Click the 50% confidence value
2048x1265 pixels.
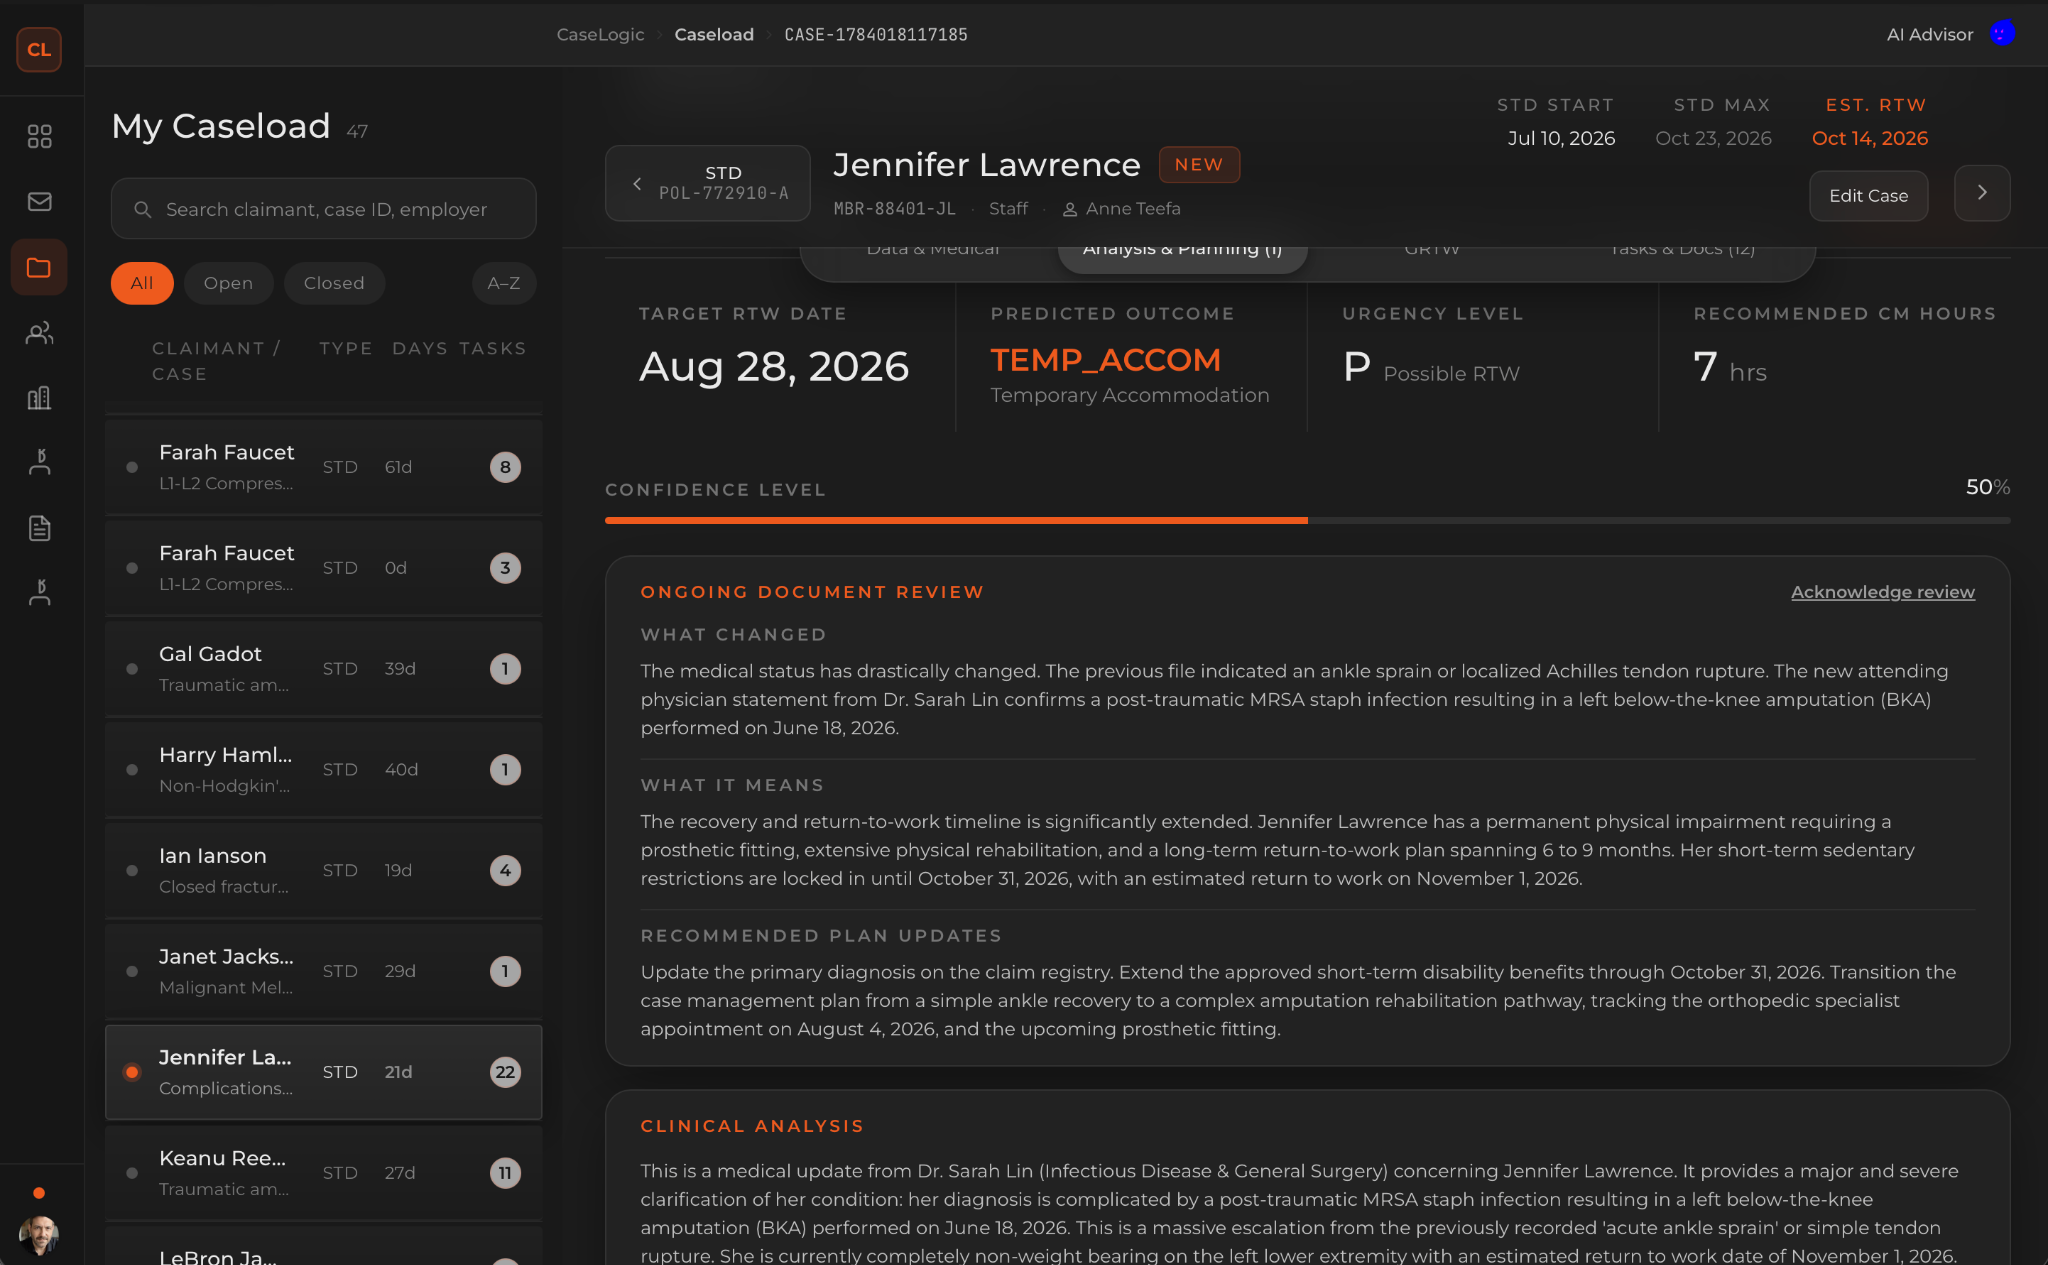[1987, 487]
